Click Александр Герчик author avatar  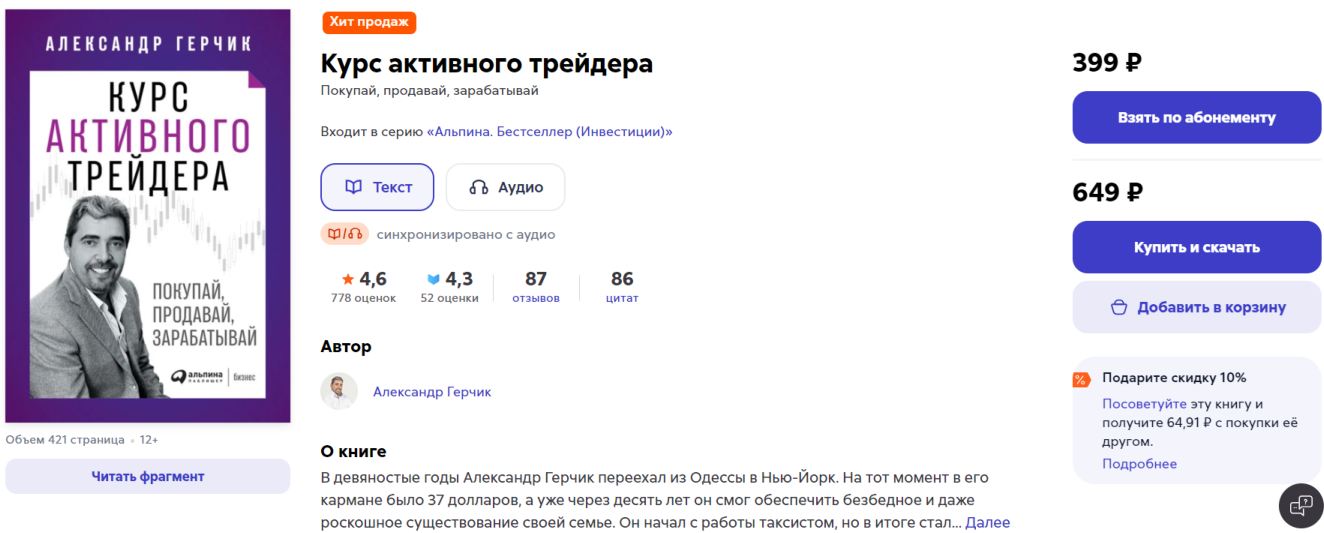click(339, 391)
